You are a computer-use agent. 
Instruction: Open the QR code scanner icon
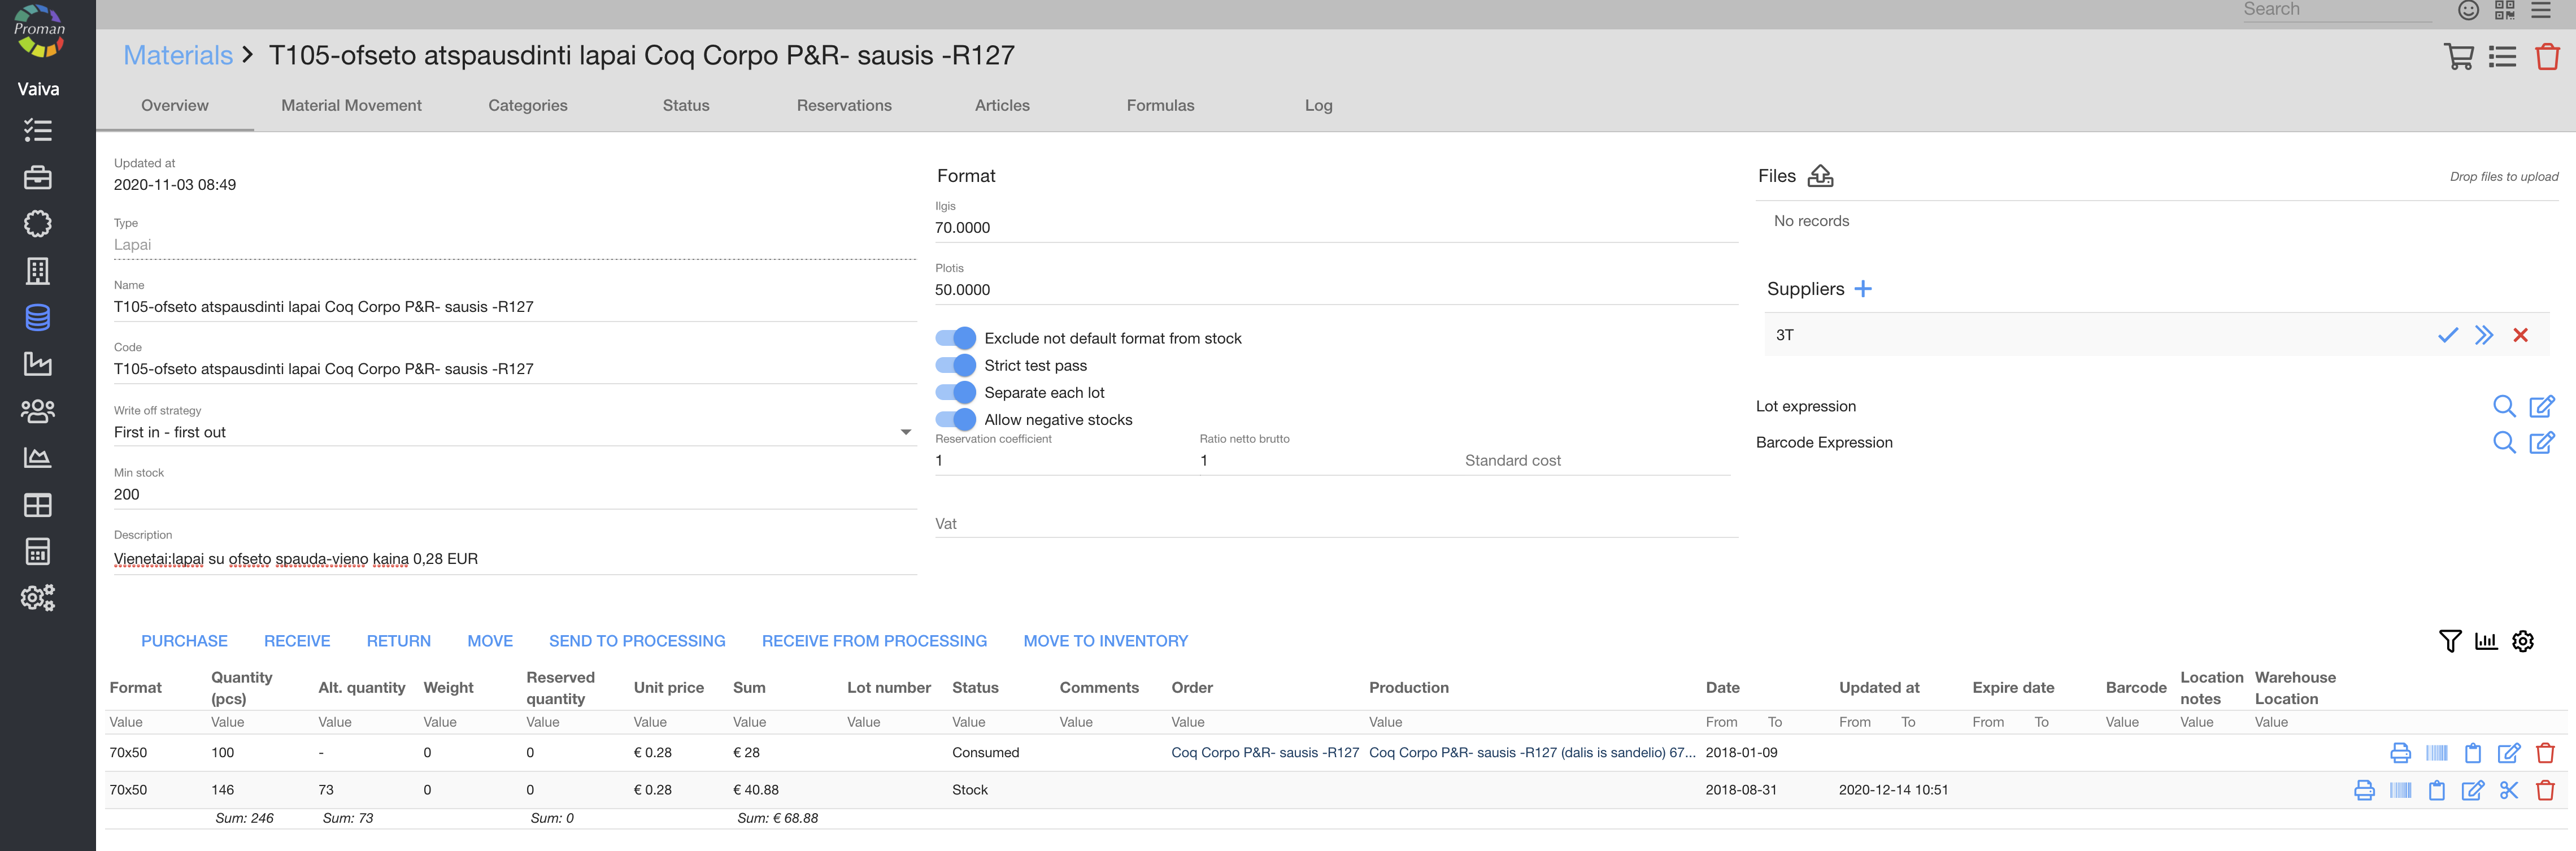(2504, 11)
